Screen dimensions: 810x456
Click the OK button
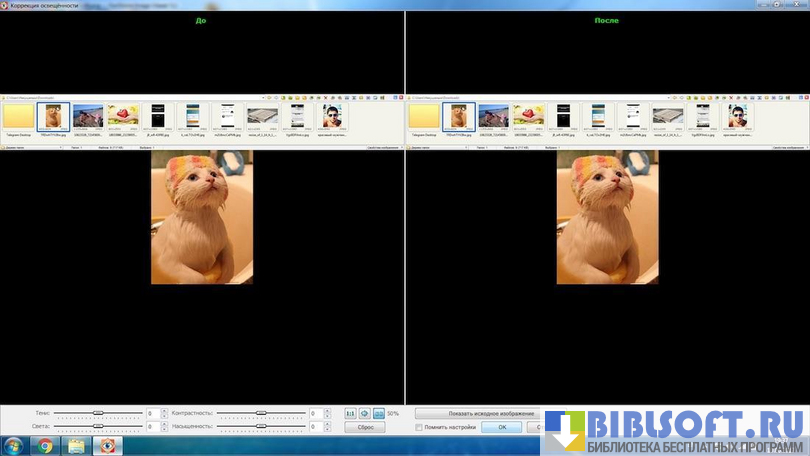502,428
